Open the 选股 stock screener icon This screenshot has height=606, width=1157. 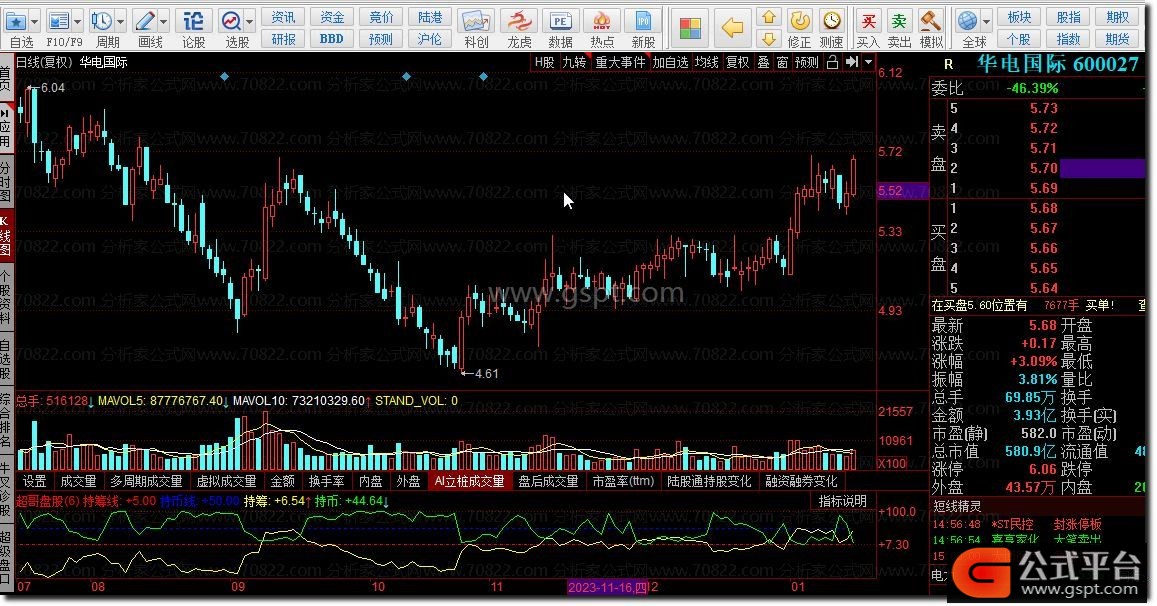click(x=232, y=21)
